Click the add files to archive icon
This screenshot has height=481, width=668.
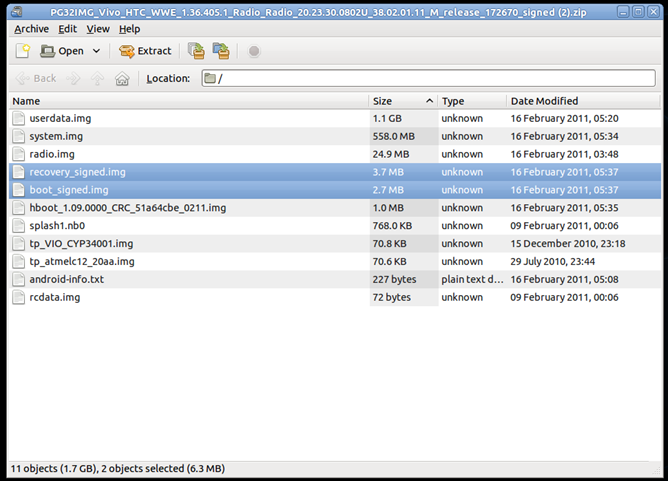click(x=196, y=51)
